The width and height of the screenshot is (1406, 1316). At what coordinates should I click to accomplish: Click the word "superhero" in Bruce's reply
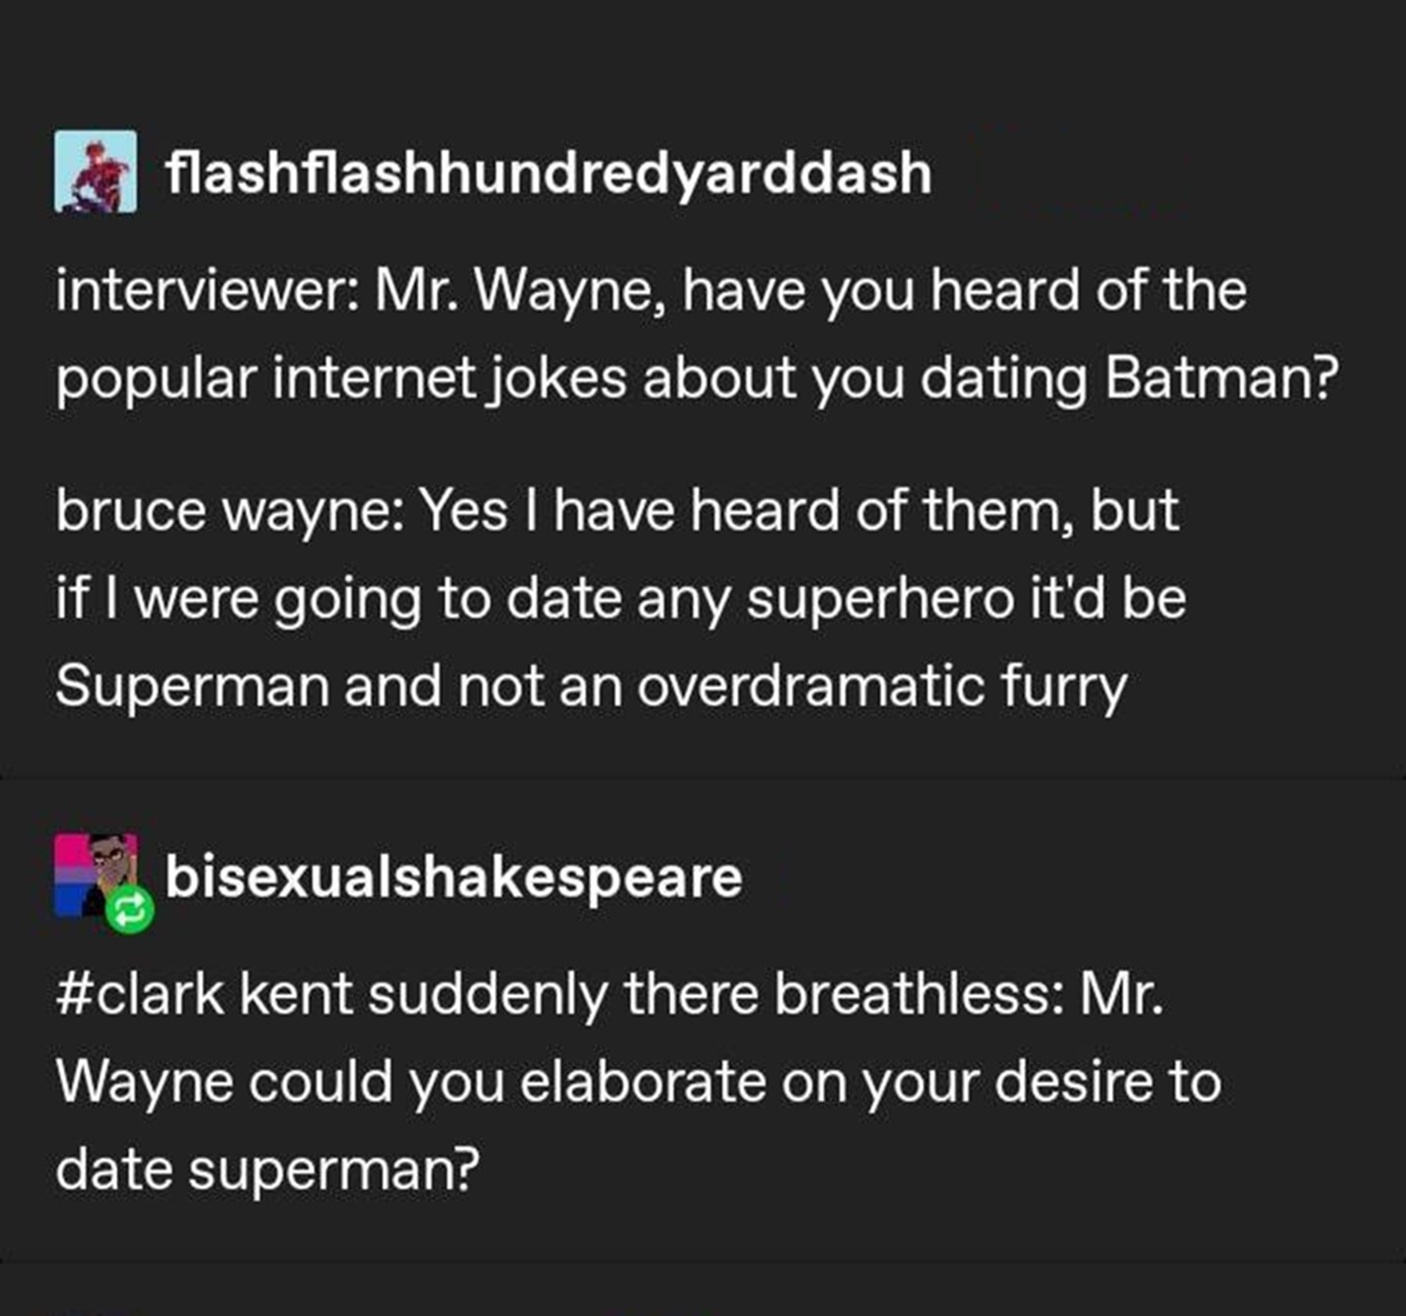[879, 599]
